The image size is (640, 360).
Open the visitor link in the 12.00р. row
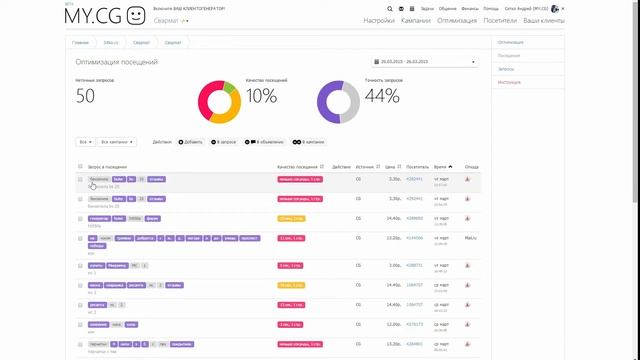[x=415, y=324]
